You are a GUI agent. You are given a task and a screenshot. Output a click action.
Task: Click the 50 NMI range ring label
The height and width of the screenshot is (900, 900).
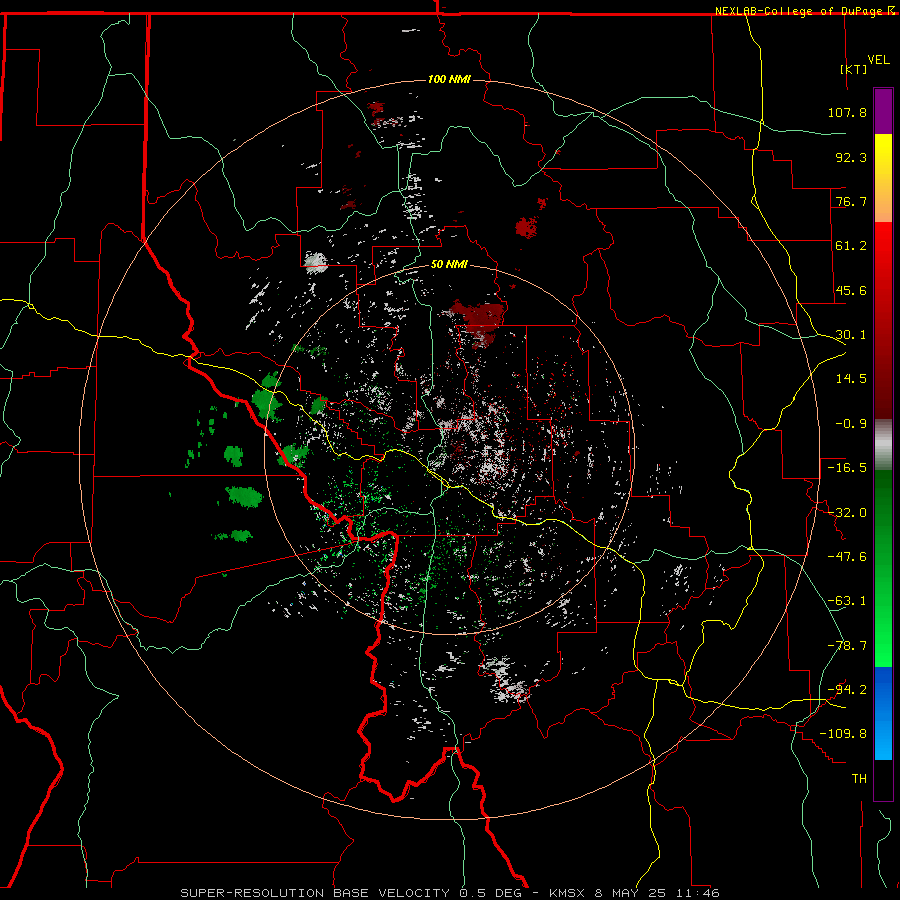(449, 265)
